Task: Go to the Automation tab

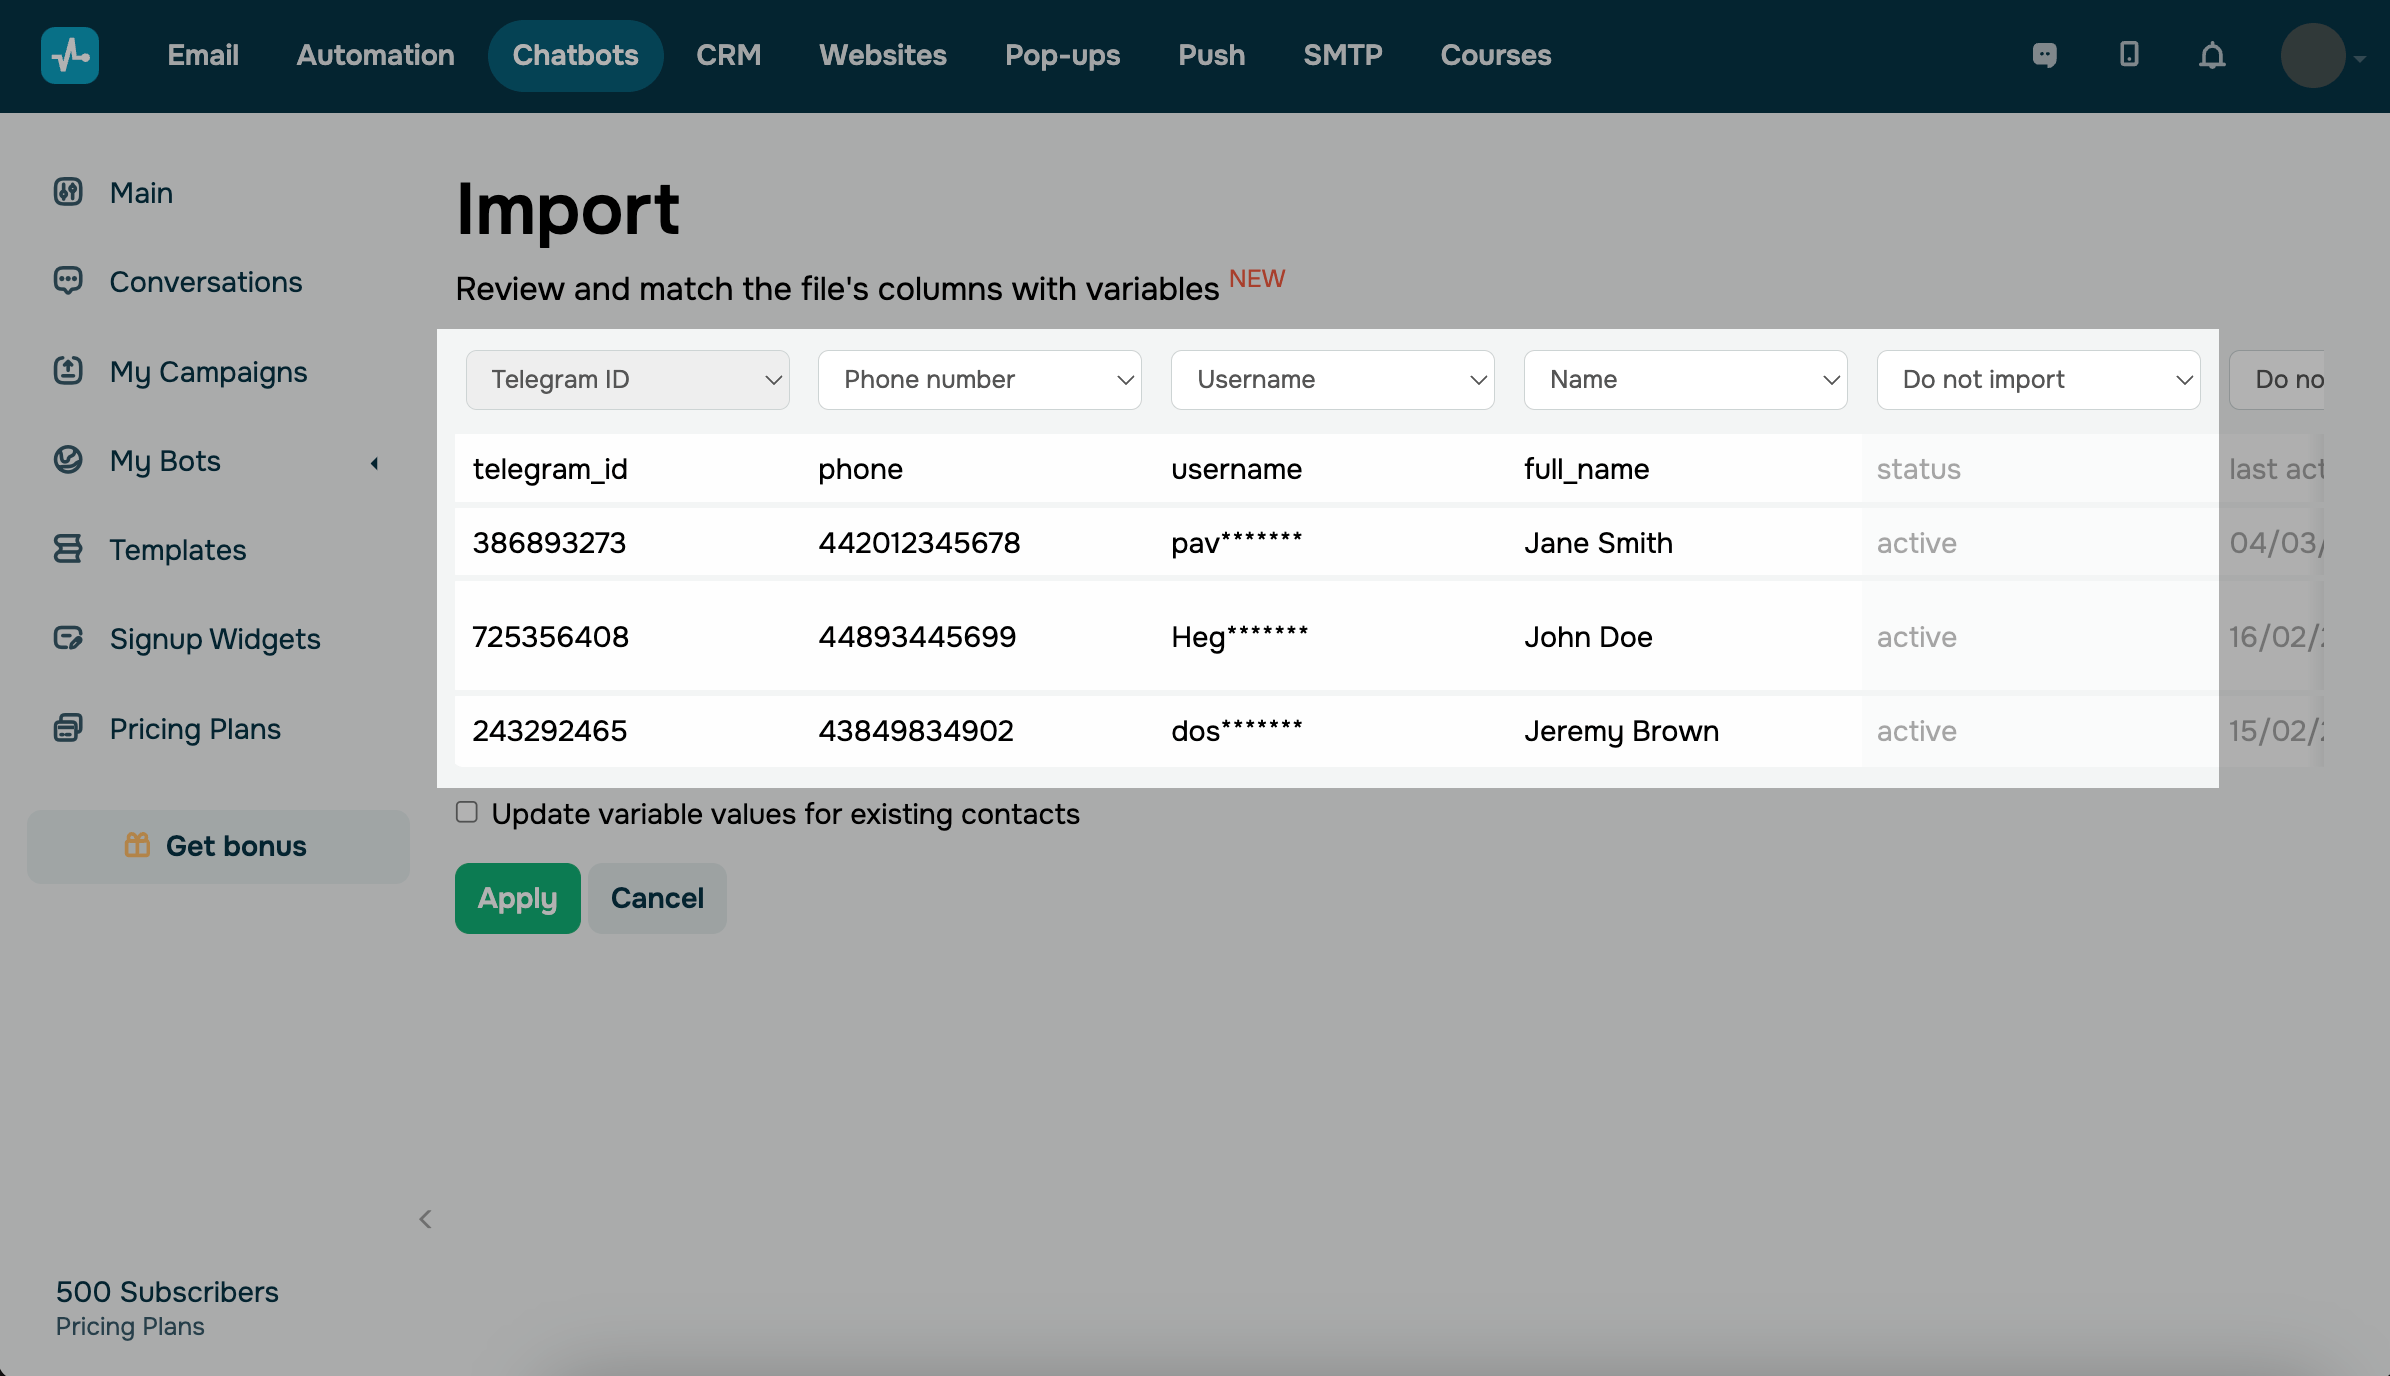Action: pos(375,55)
